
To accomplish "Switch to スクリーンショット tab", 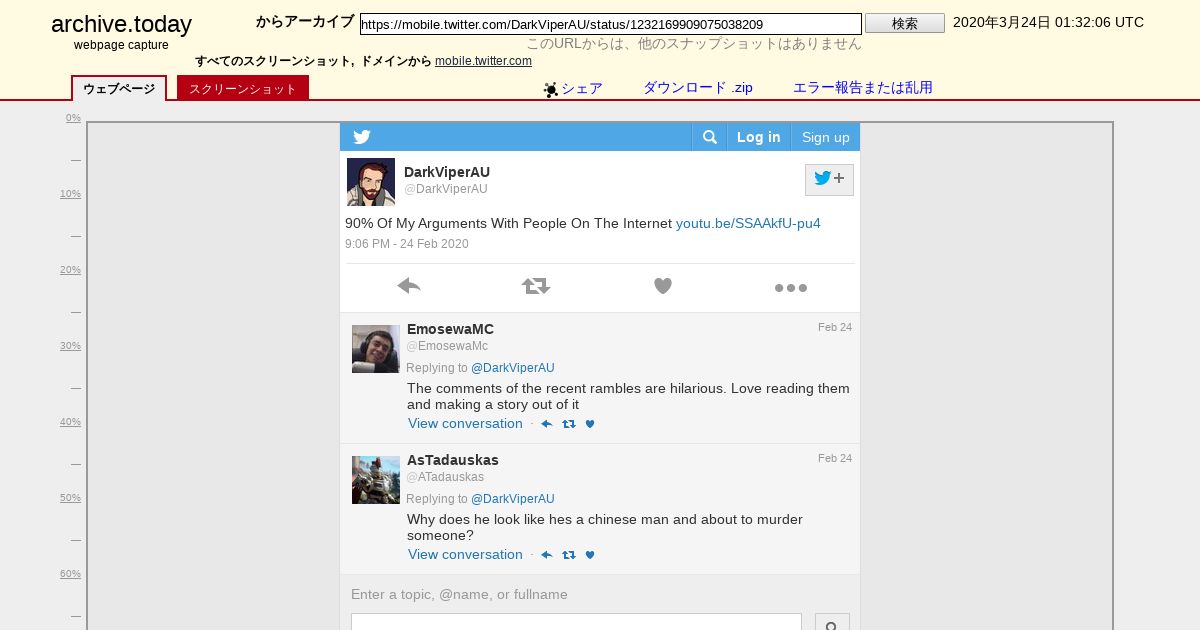I will point(243,89).
